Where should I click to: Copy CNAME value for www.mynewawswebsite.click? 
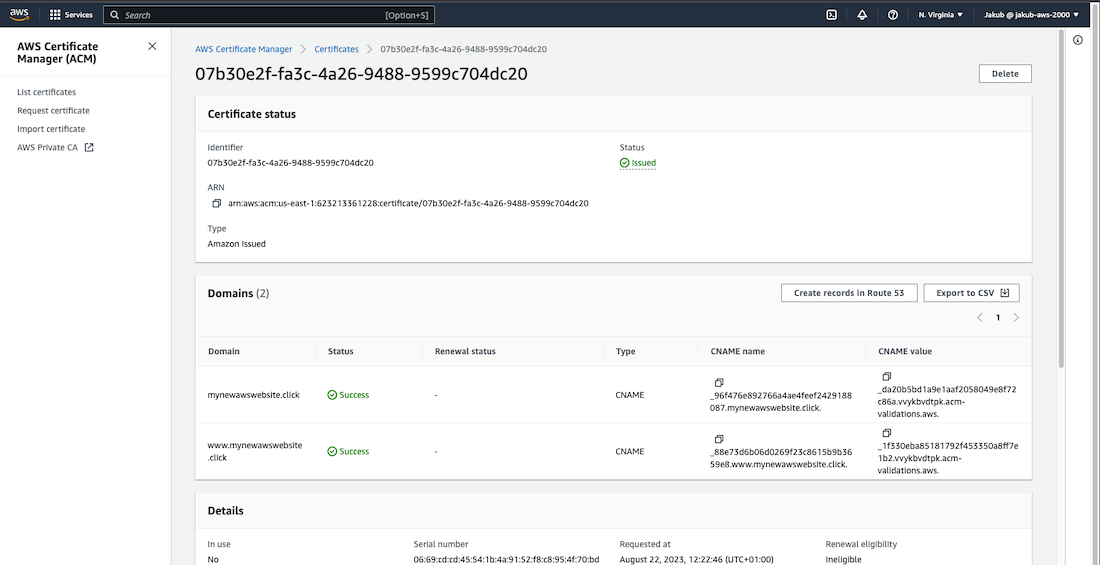tap(886, 433)
